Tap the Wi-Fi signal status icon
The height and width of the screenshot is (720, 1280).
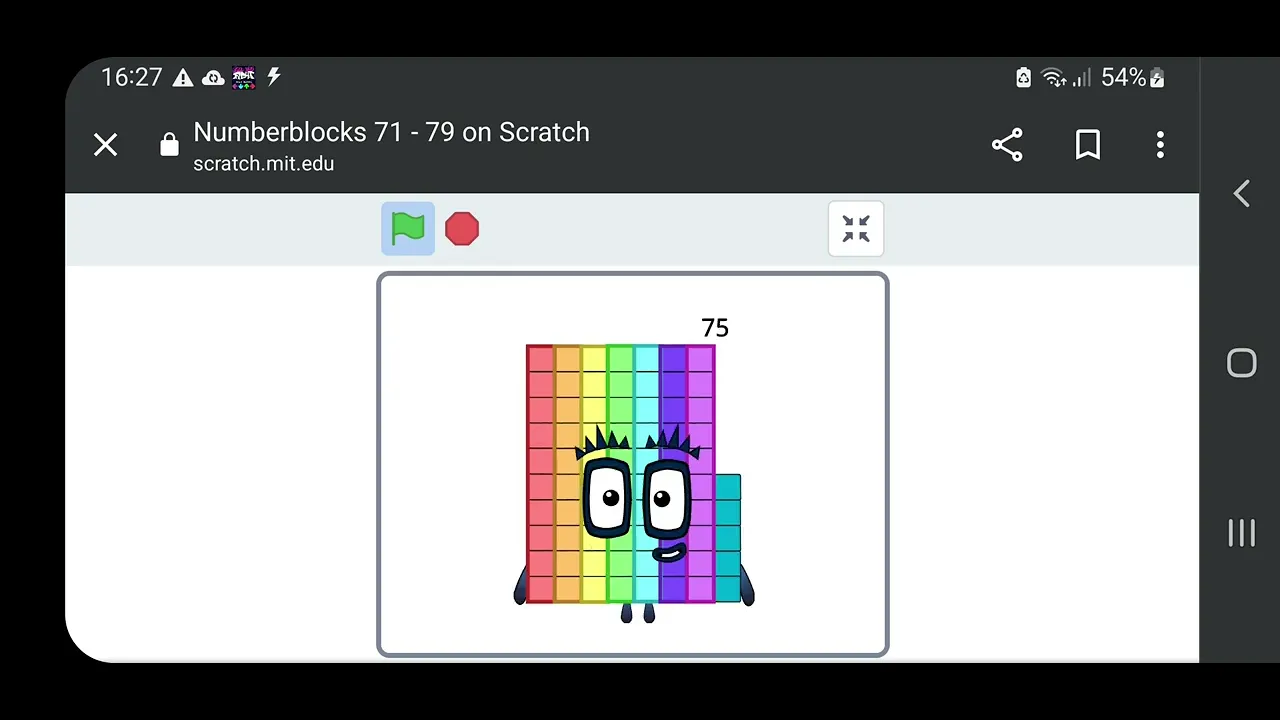1053,78
